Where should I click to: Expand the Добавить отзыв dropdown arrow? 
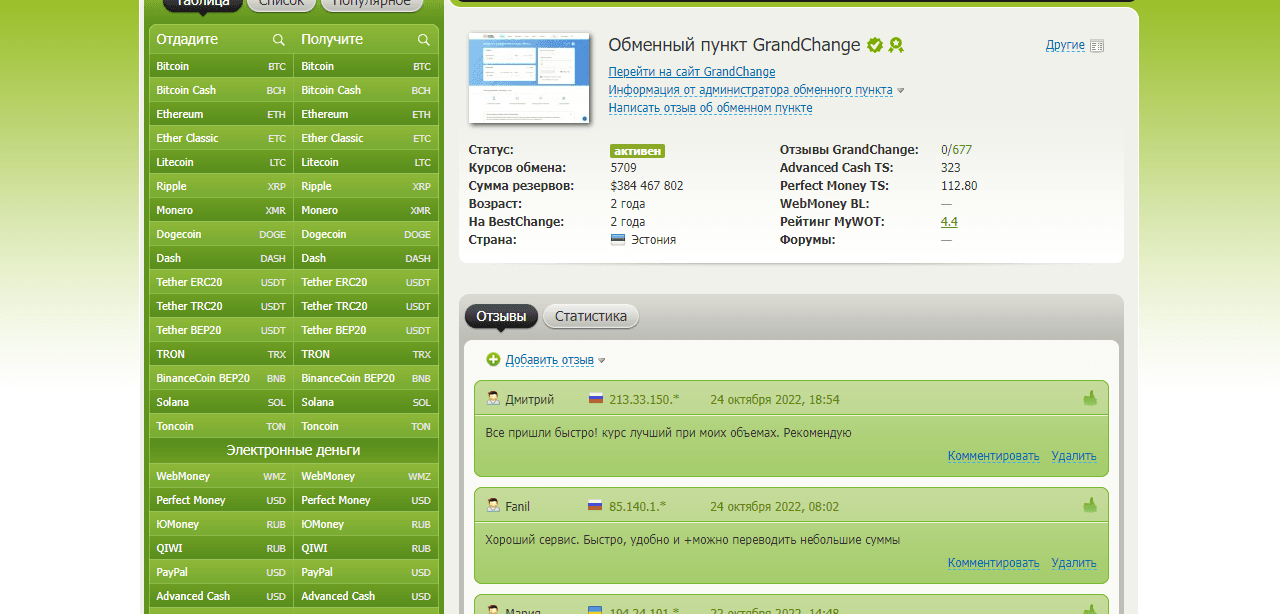[602, 361]
